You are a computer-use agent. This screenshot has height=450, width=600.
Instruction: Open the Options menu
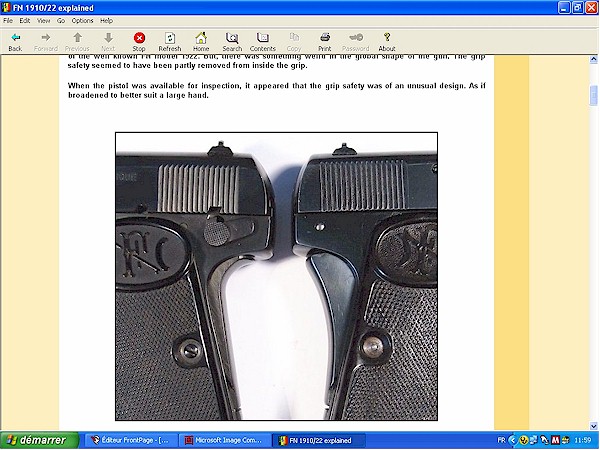82,21
